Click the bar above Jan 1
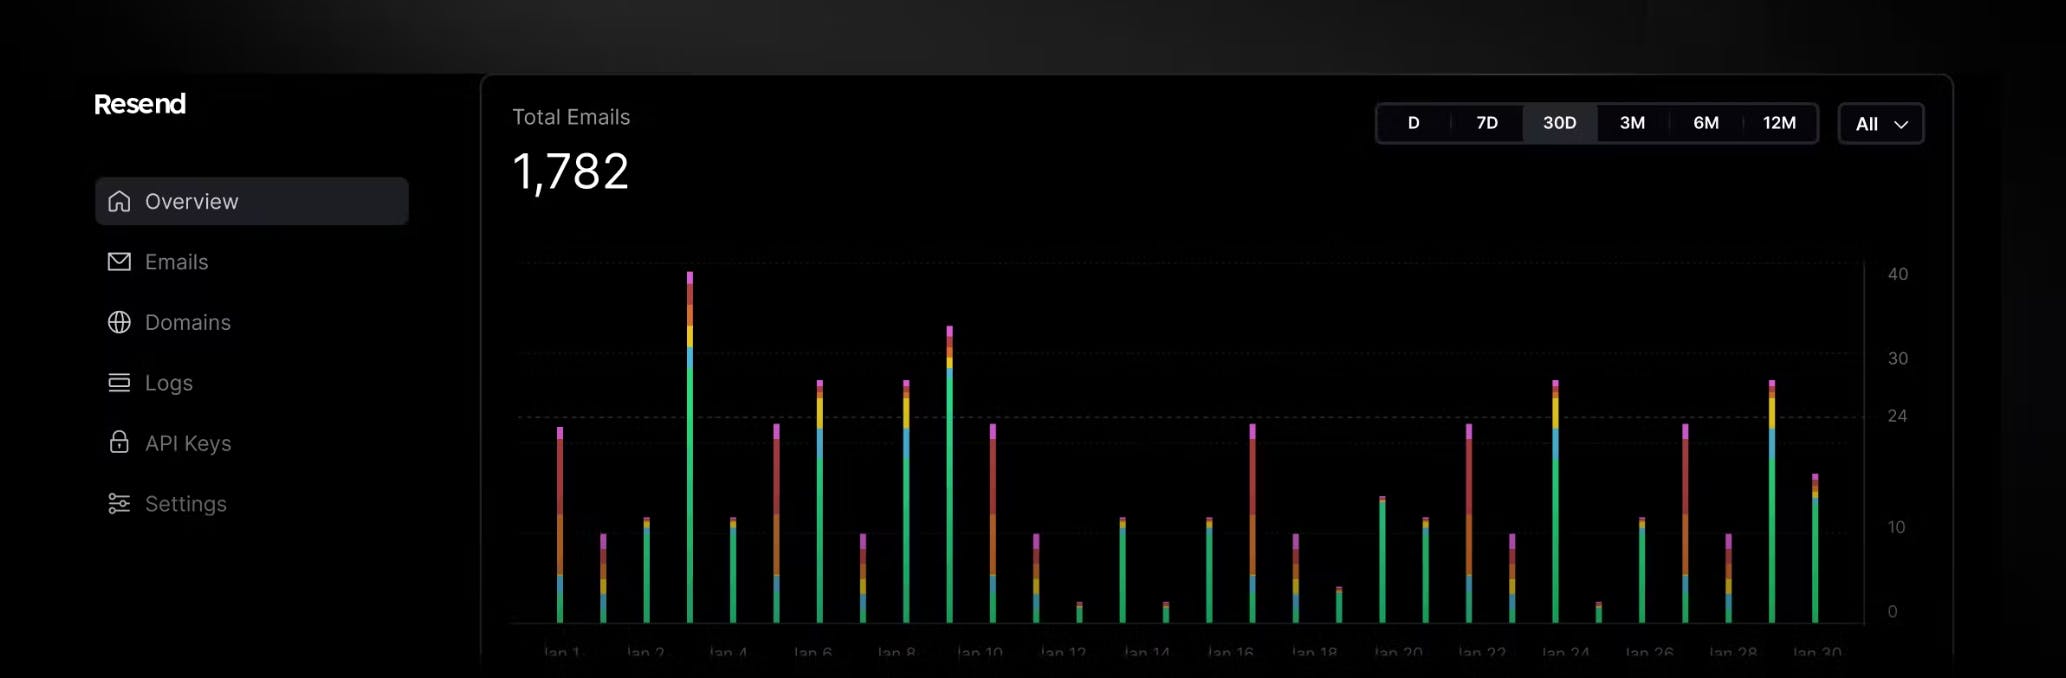This screenshot has height=678, width=2066. click(560, 525)
